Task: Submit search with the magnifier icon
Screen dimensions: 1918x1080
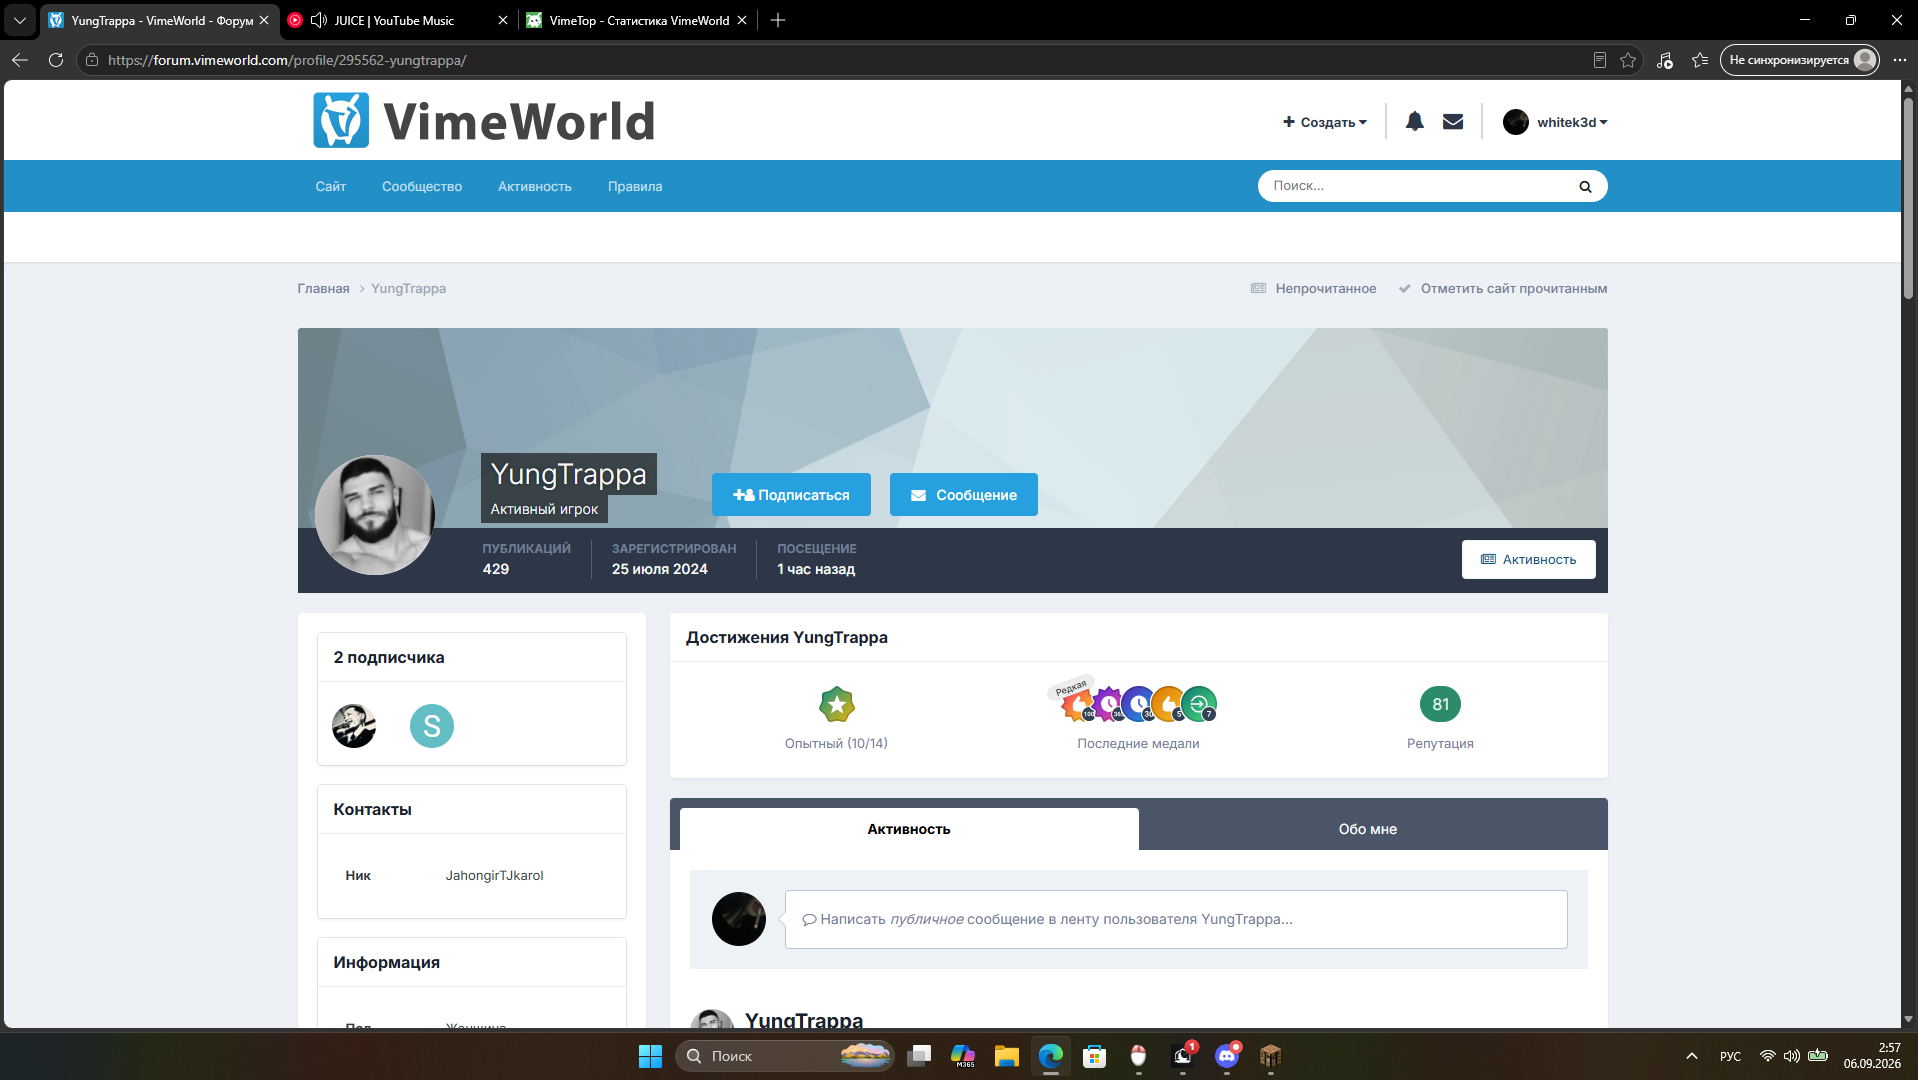Action: point(1585,186)
